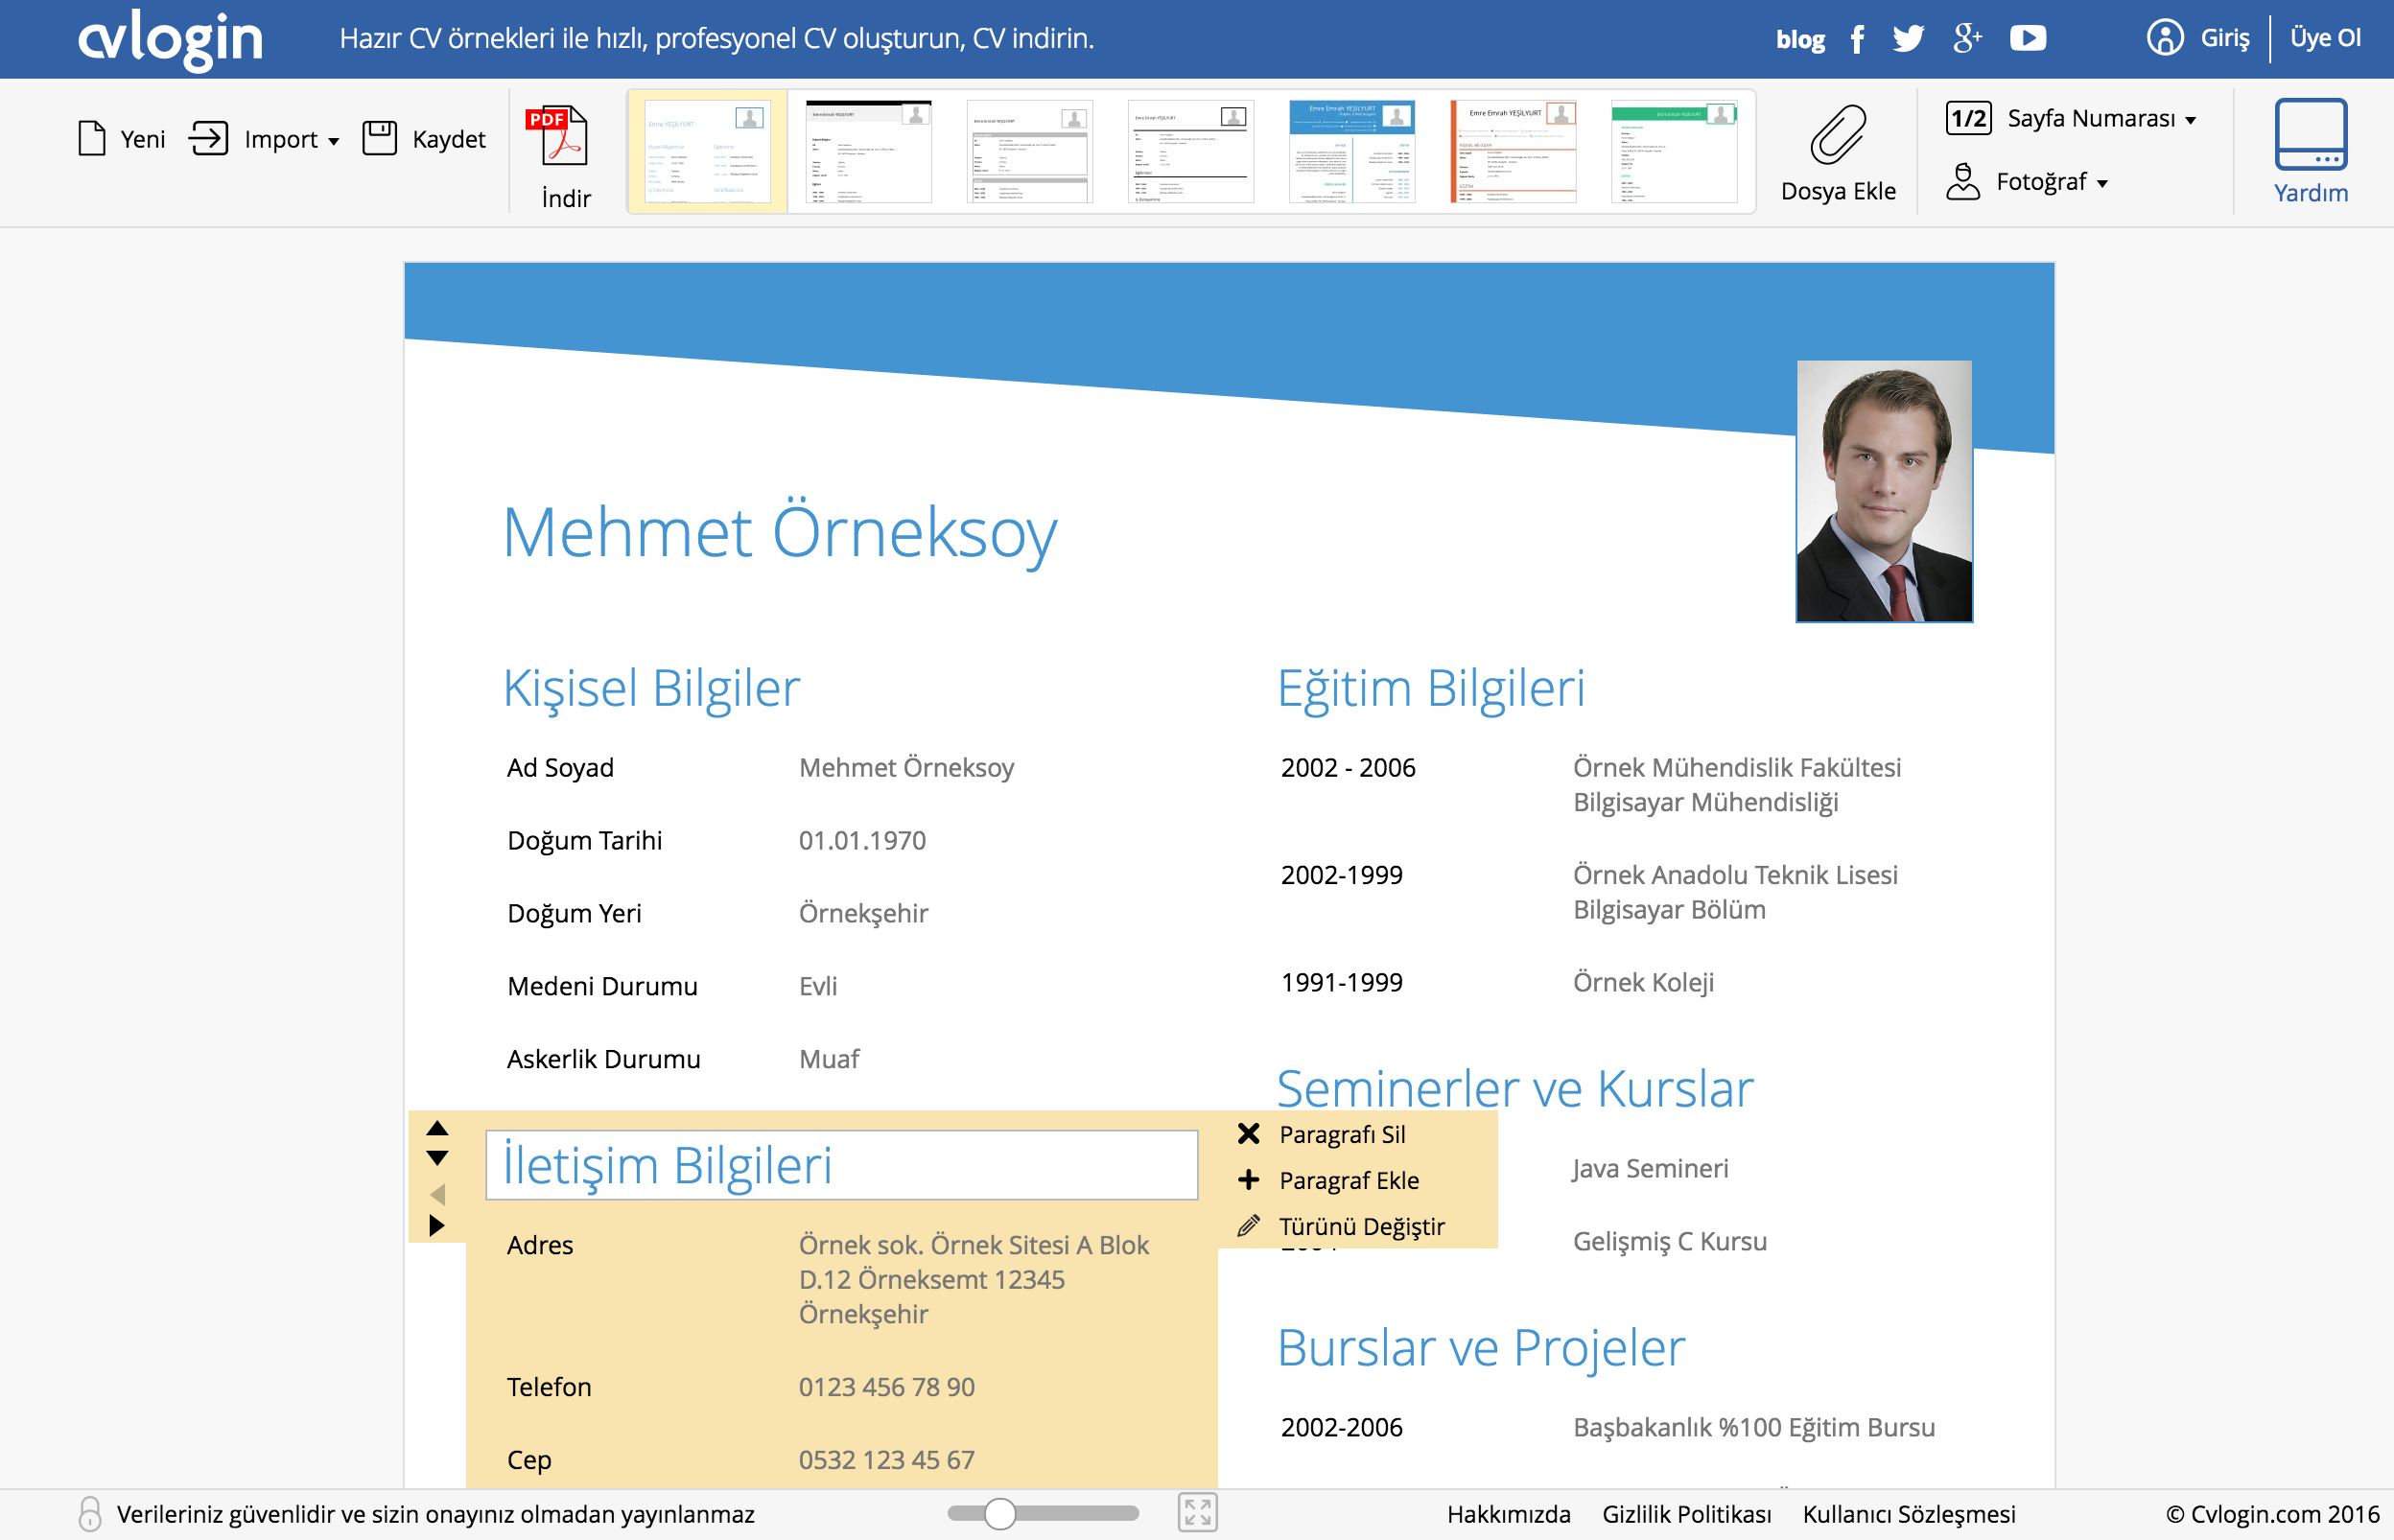Open the Google Plus icon in header
This screenshot has width=2394, height=1540.
click(1967, 38)
